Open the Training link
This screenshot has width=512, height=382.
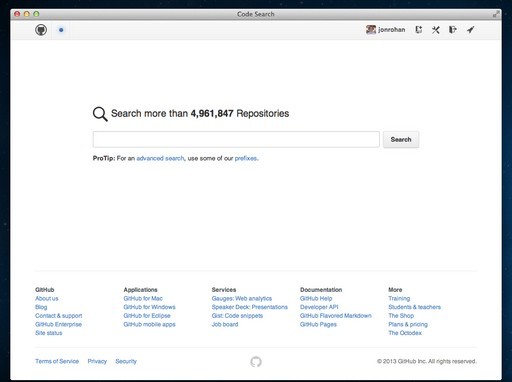(399, 298)
